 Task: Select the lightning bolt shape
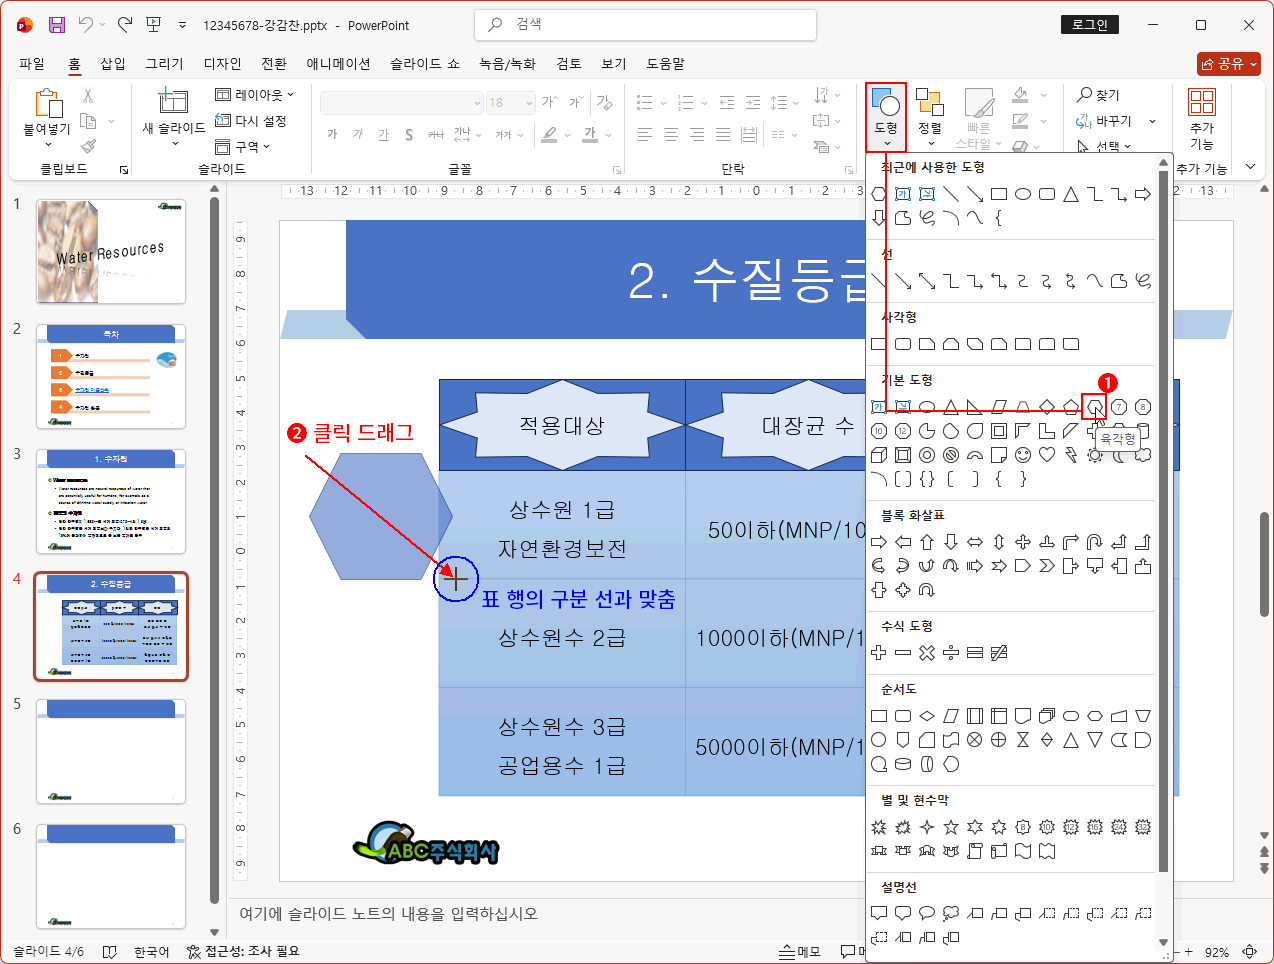[1071, 455]
